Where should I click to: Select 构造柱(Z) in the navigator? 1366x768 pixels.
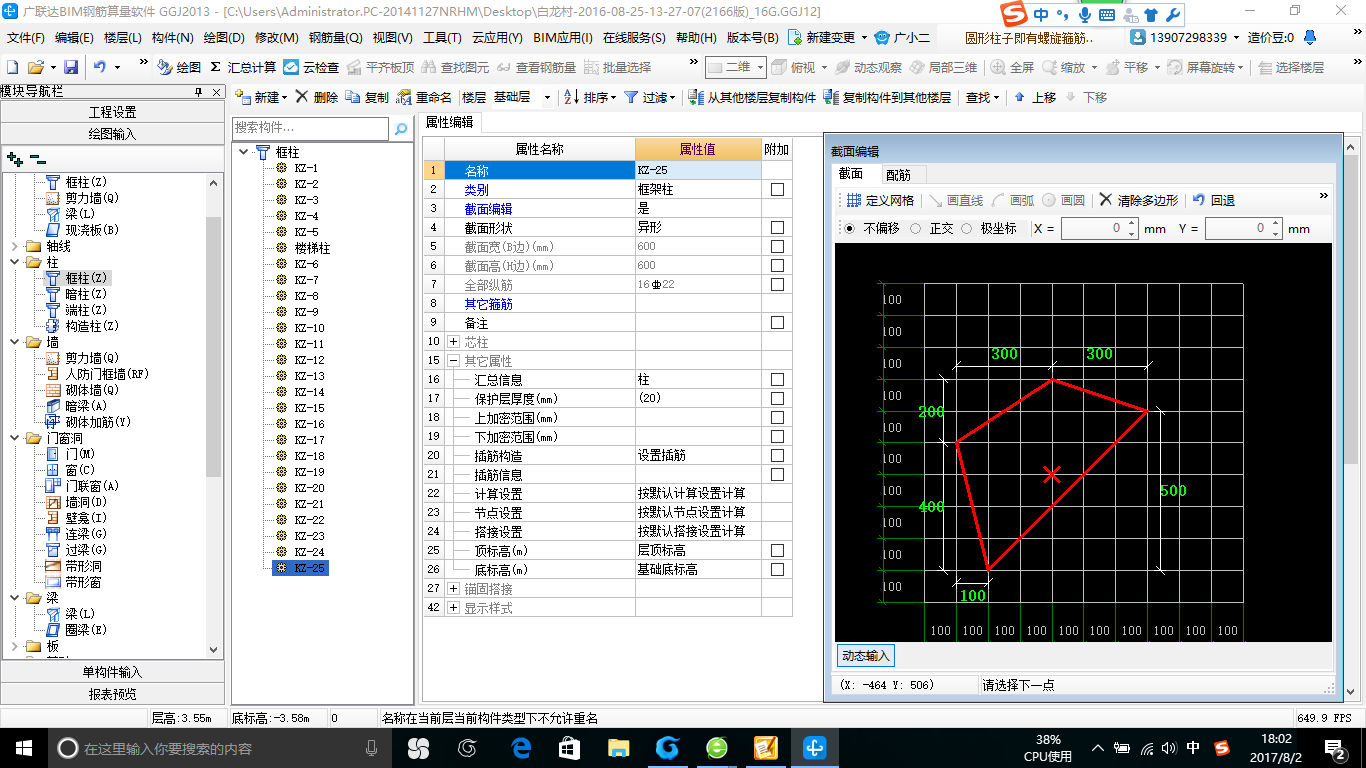point(92,326)
